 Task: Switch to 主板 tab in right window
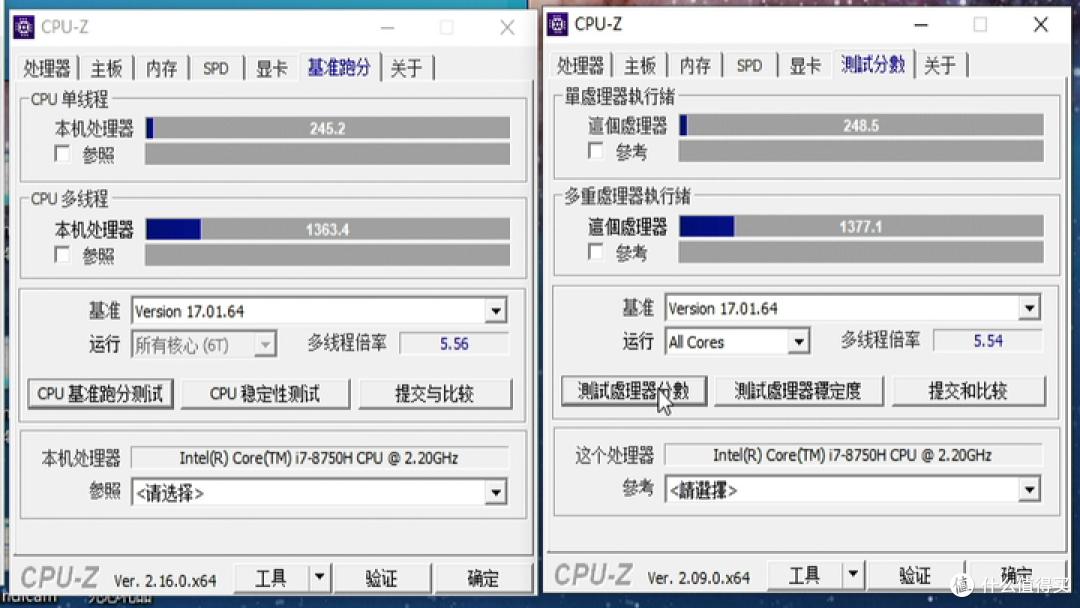[641, 65]
